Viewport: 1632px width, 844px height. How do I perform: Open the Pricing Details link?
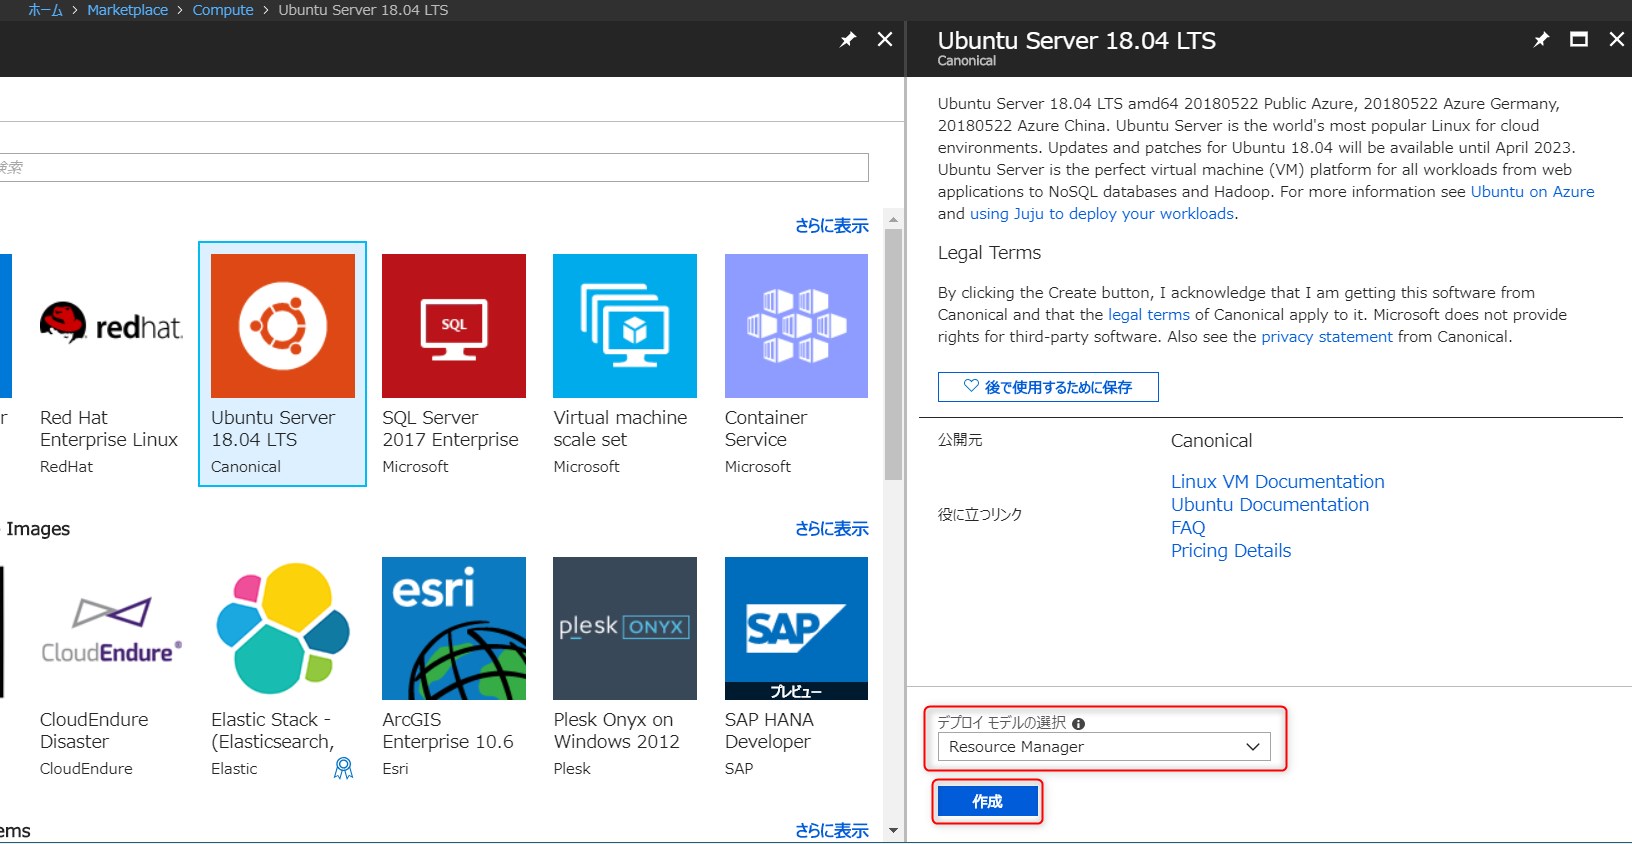(1230, 551)
